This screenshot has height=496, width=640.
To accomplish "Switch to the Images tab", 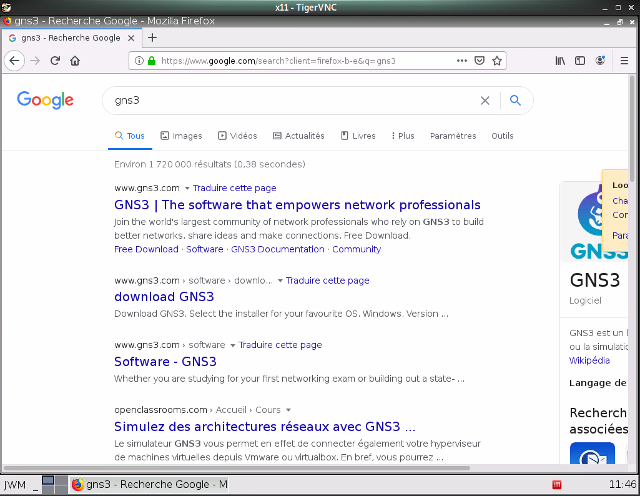I will point(181,136).
